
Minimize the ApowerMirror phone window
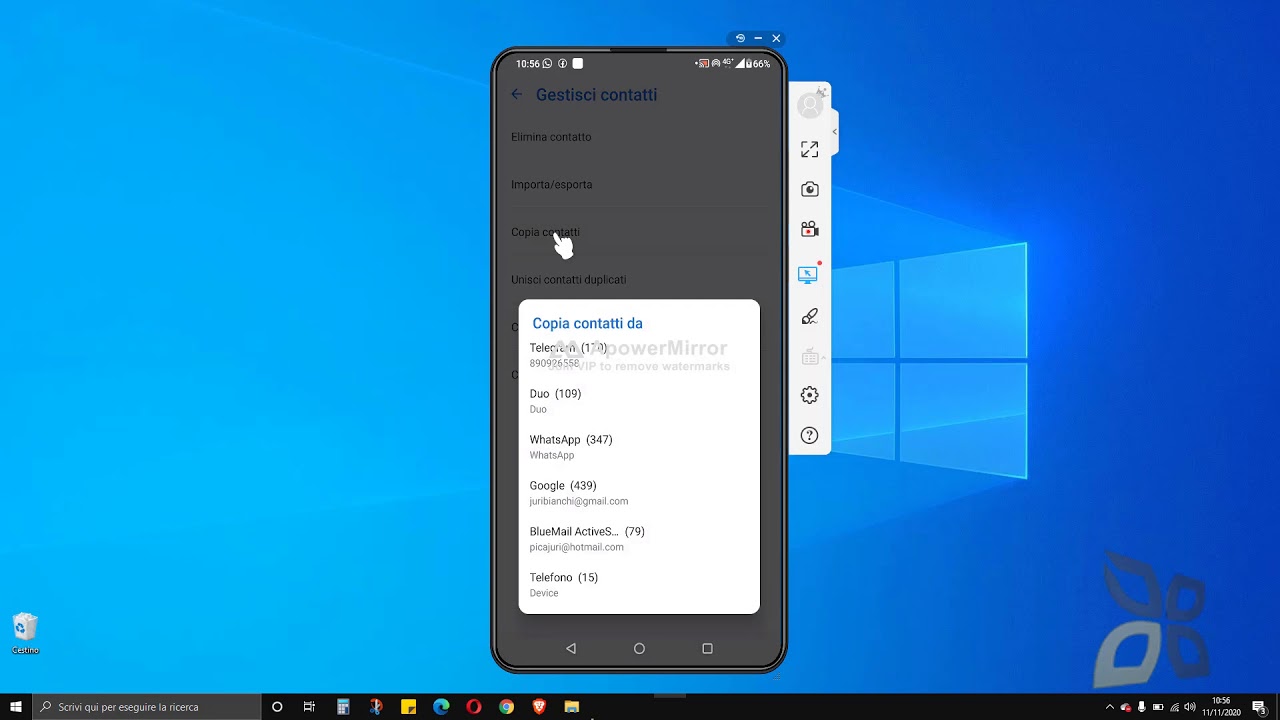point(758,38)
